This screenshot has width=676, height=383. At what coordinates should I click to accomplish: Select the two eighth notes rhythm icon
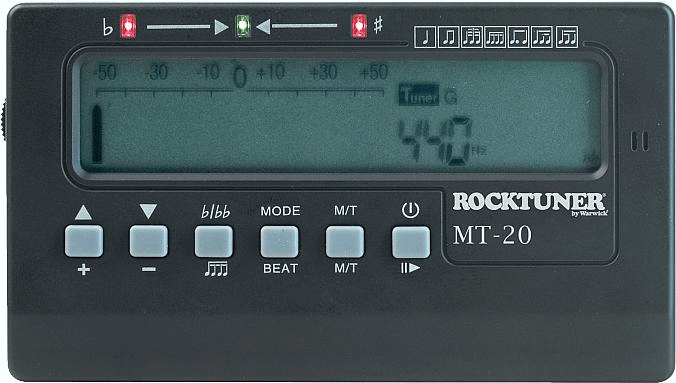[449, 37]
